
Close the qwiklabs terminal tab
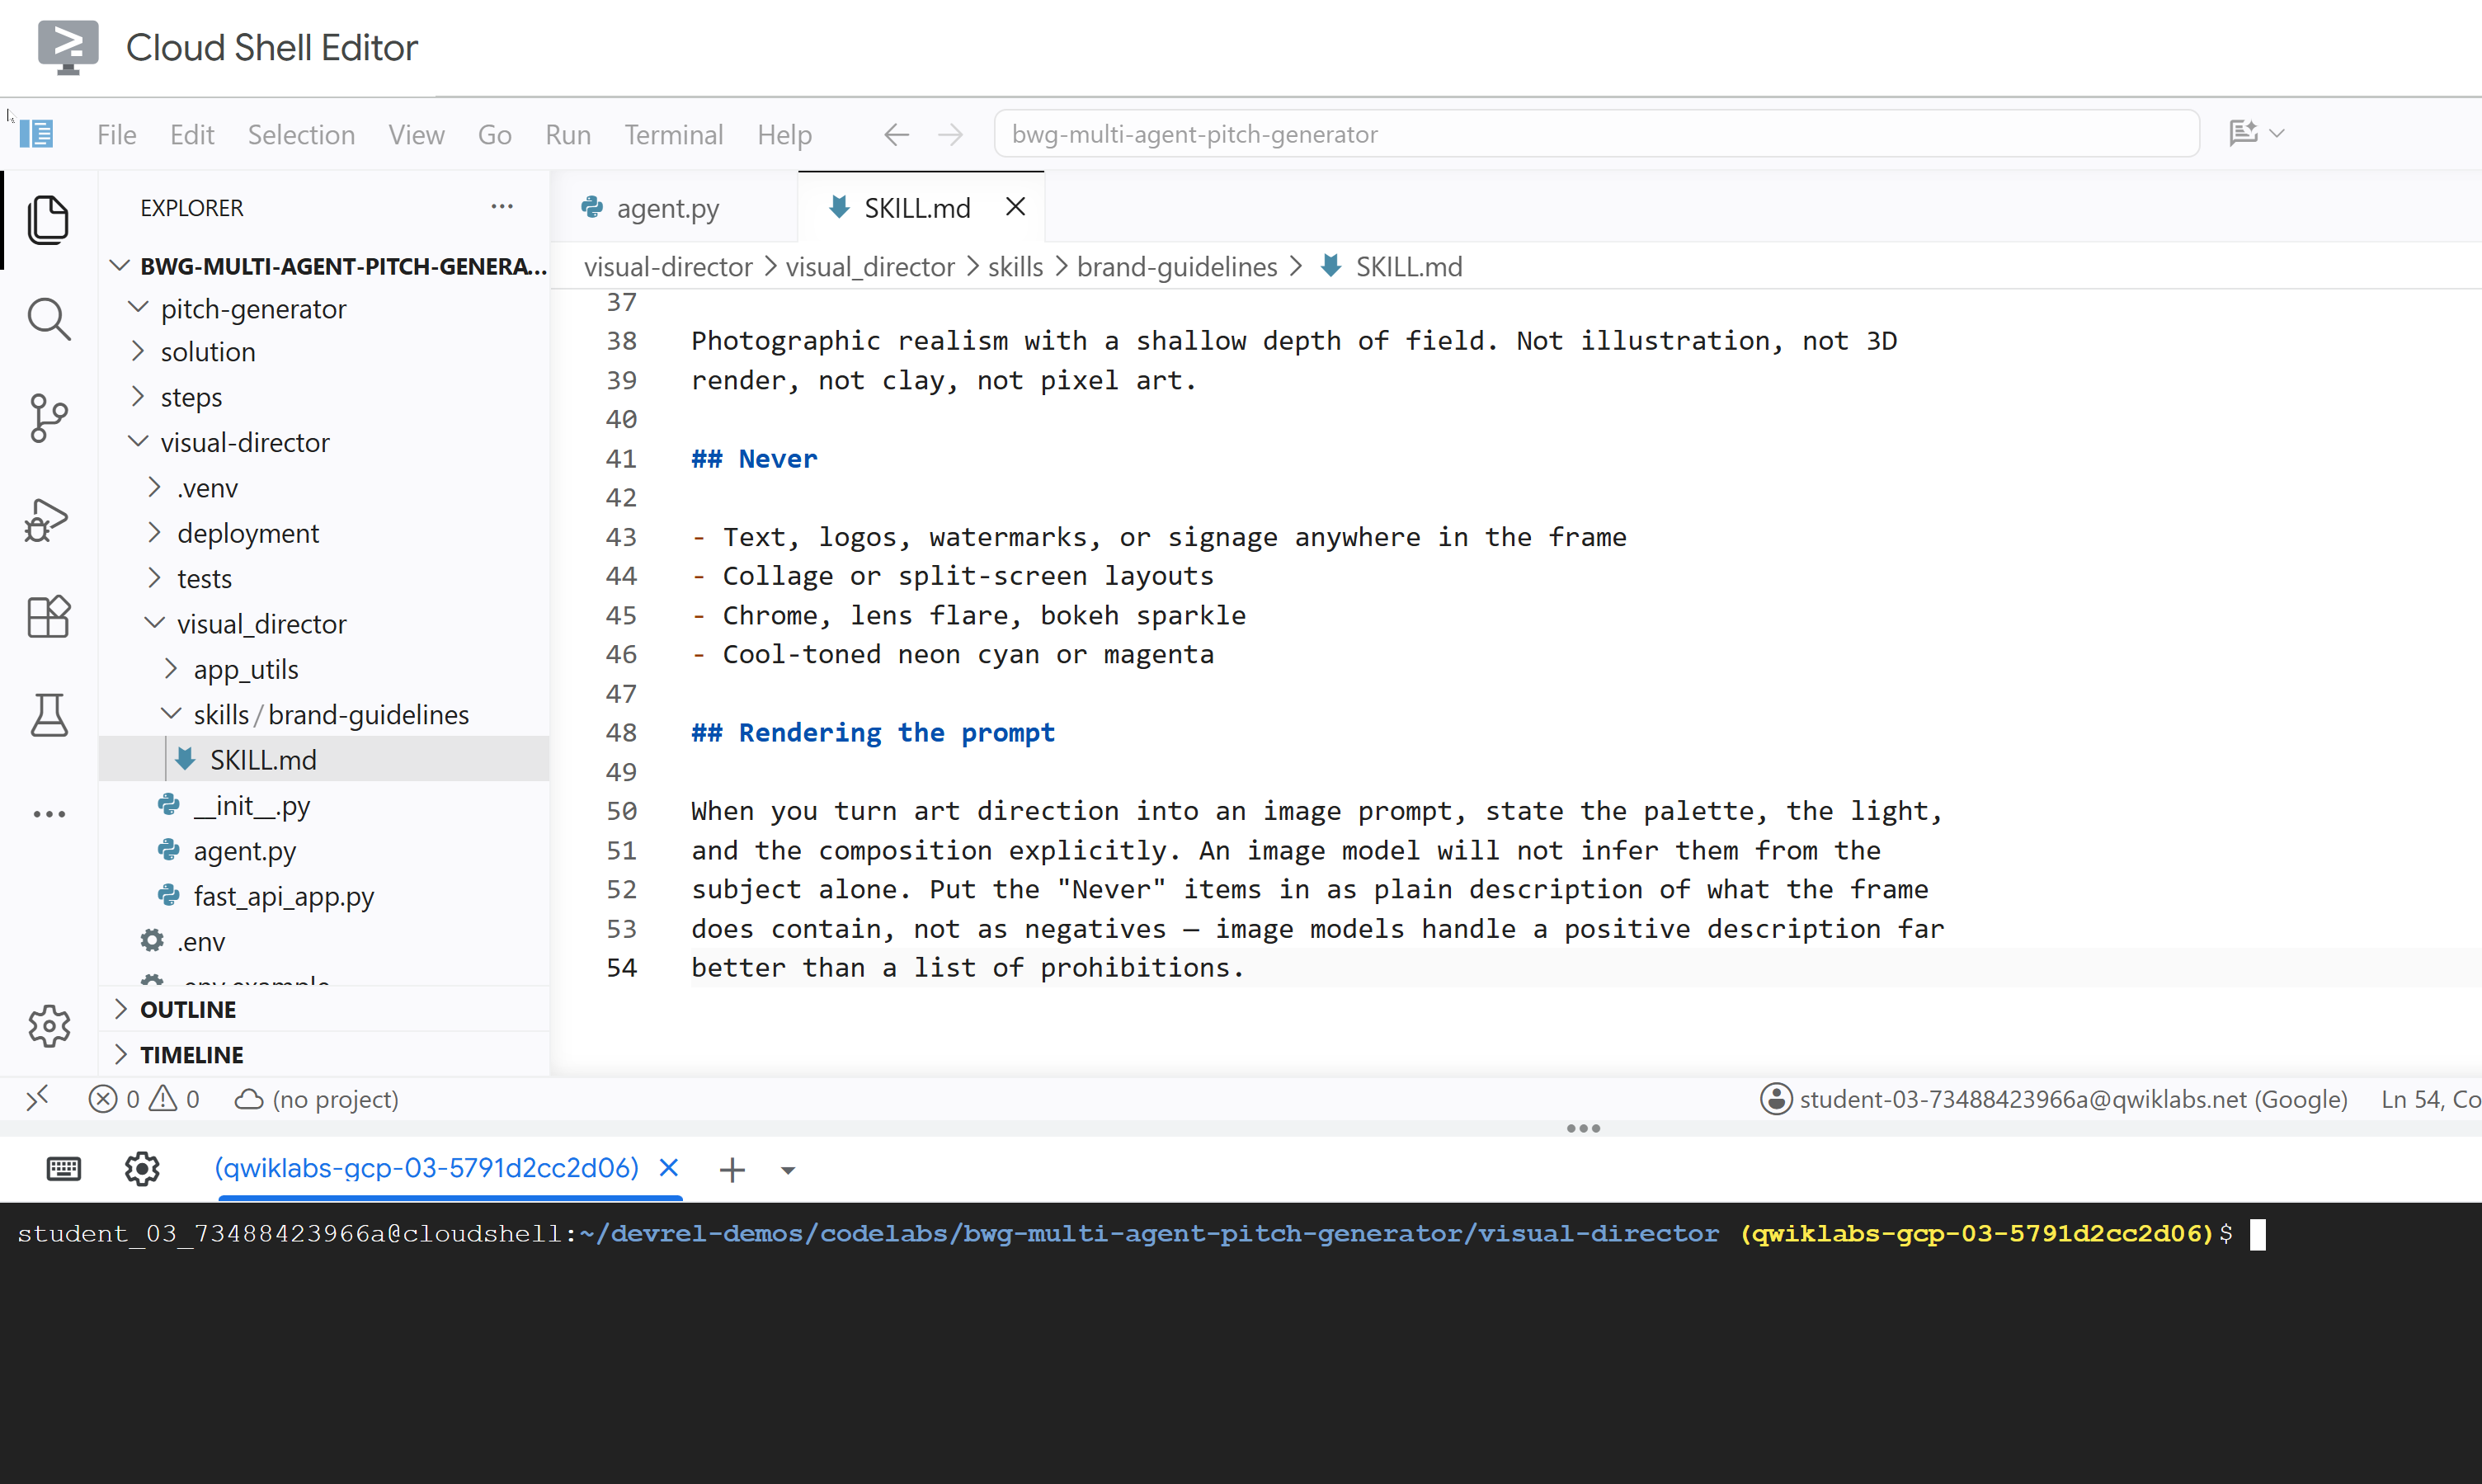669,1167
